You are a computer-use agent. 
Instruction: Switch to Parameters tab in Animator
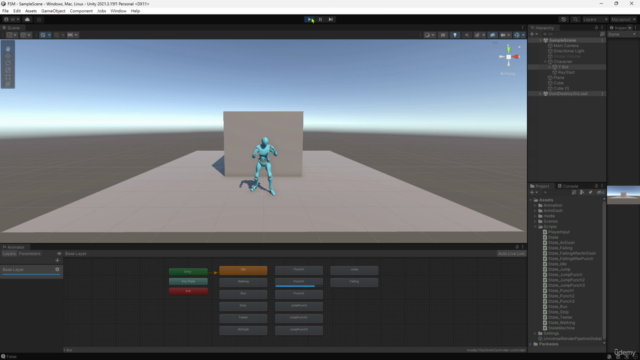tap(30, 253)
